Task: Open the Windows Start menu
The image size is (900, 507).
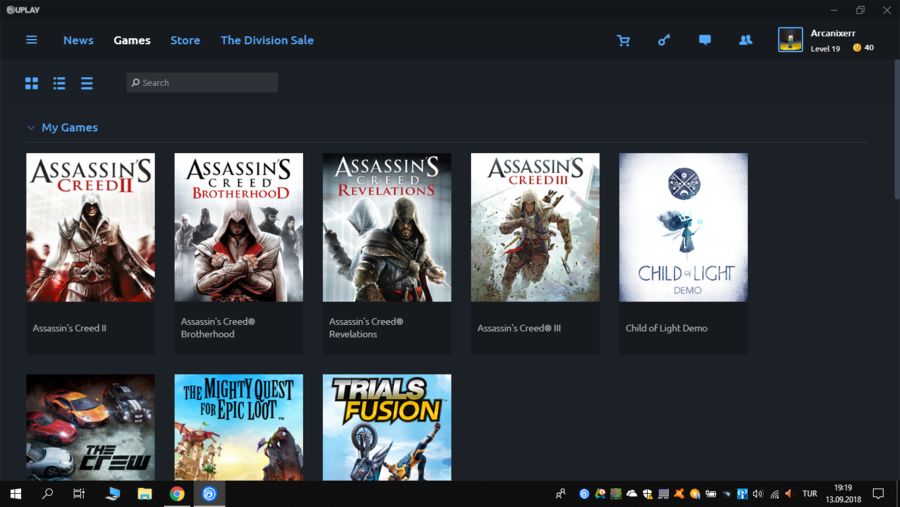Action: [x=16, y=494]
